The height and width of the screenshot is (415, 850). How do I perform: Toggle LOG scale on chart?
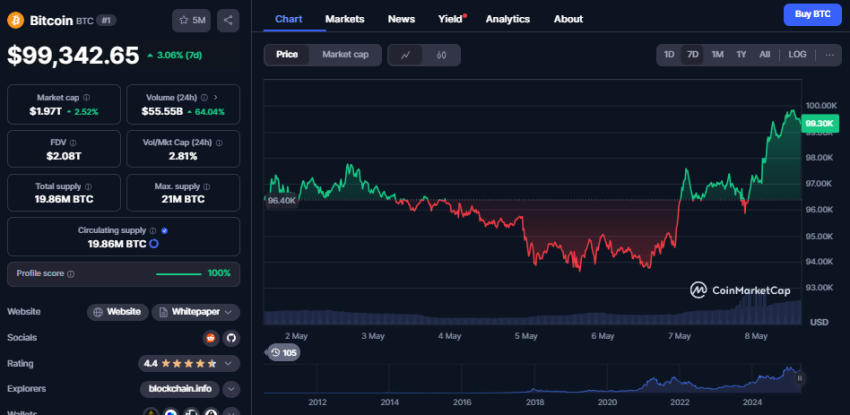[x=797, y=55]
